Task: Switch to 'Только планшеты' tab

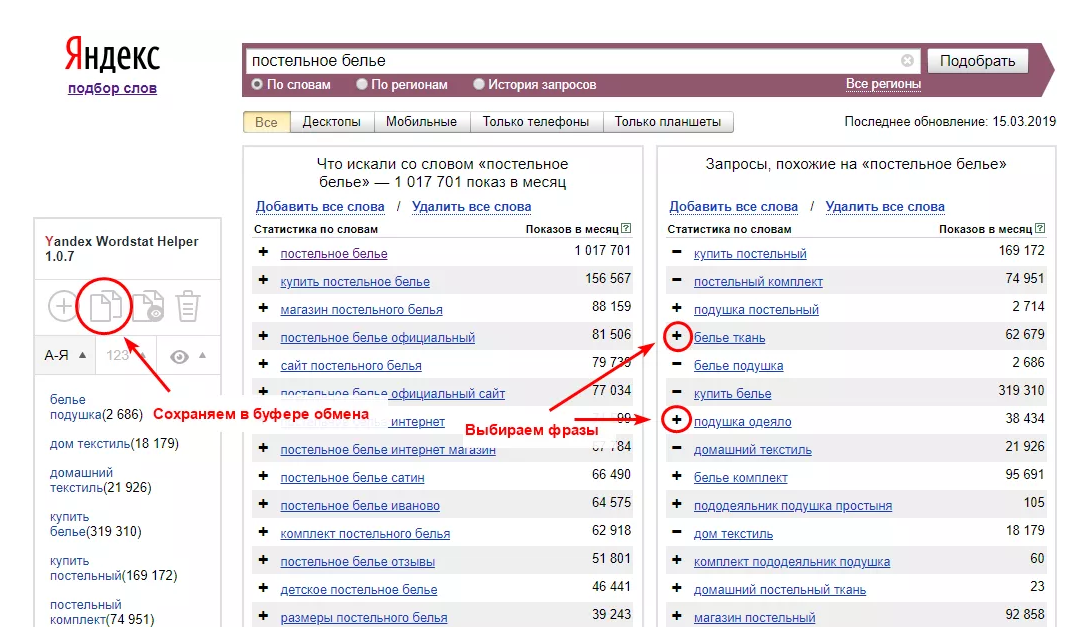Action: click(667, 122)
